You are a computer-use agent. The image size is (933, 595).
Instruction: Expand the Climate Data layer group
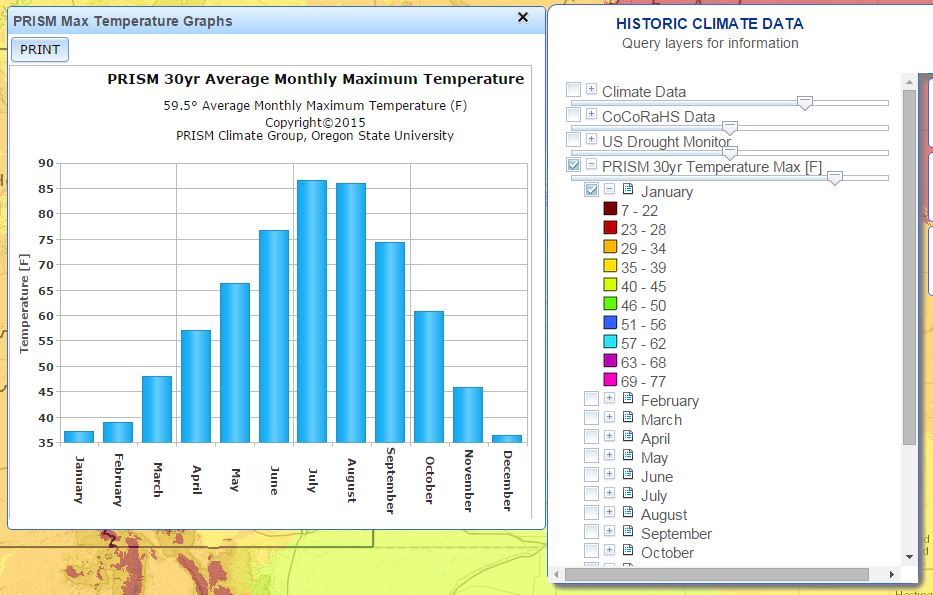(x=591, y=90)
